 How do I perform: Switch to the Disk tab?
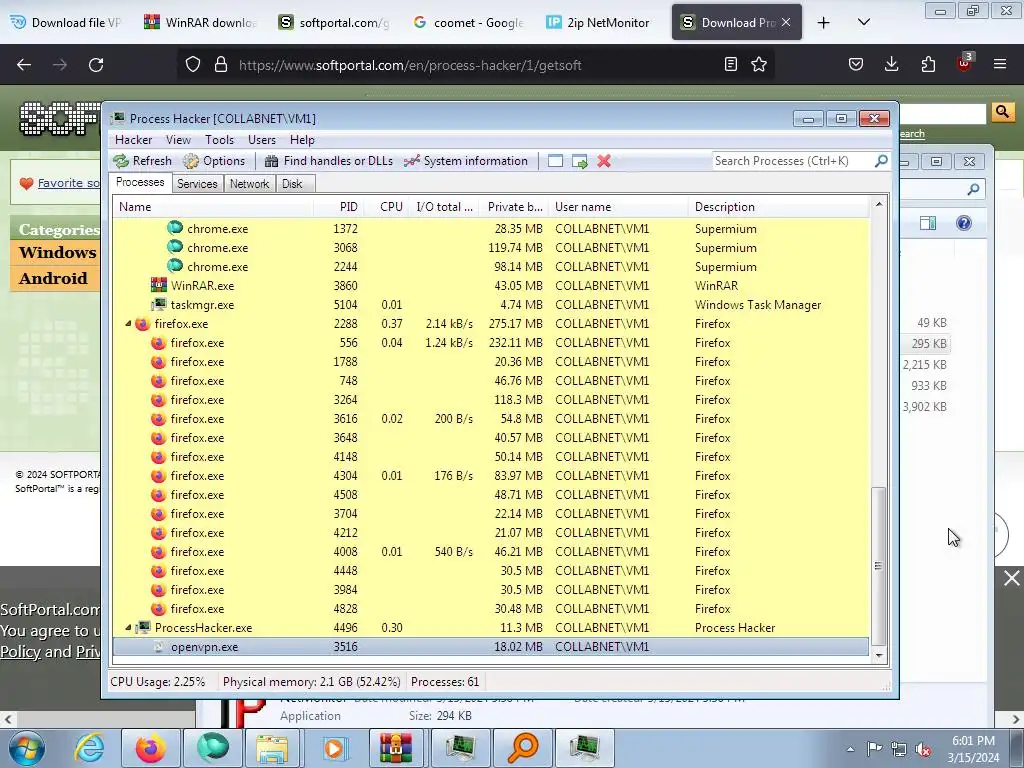click(293, 184)
